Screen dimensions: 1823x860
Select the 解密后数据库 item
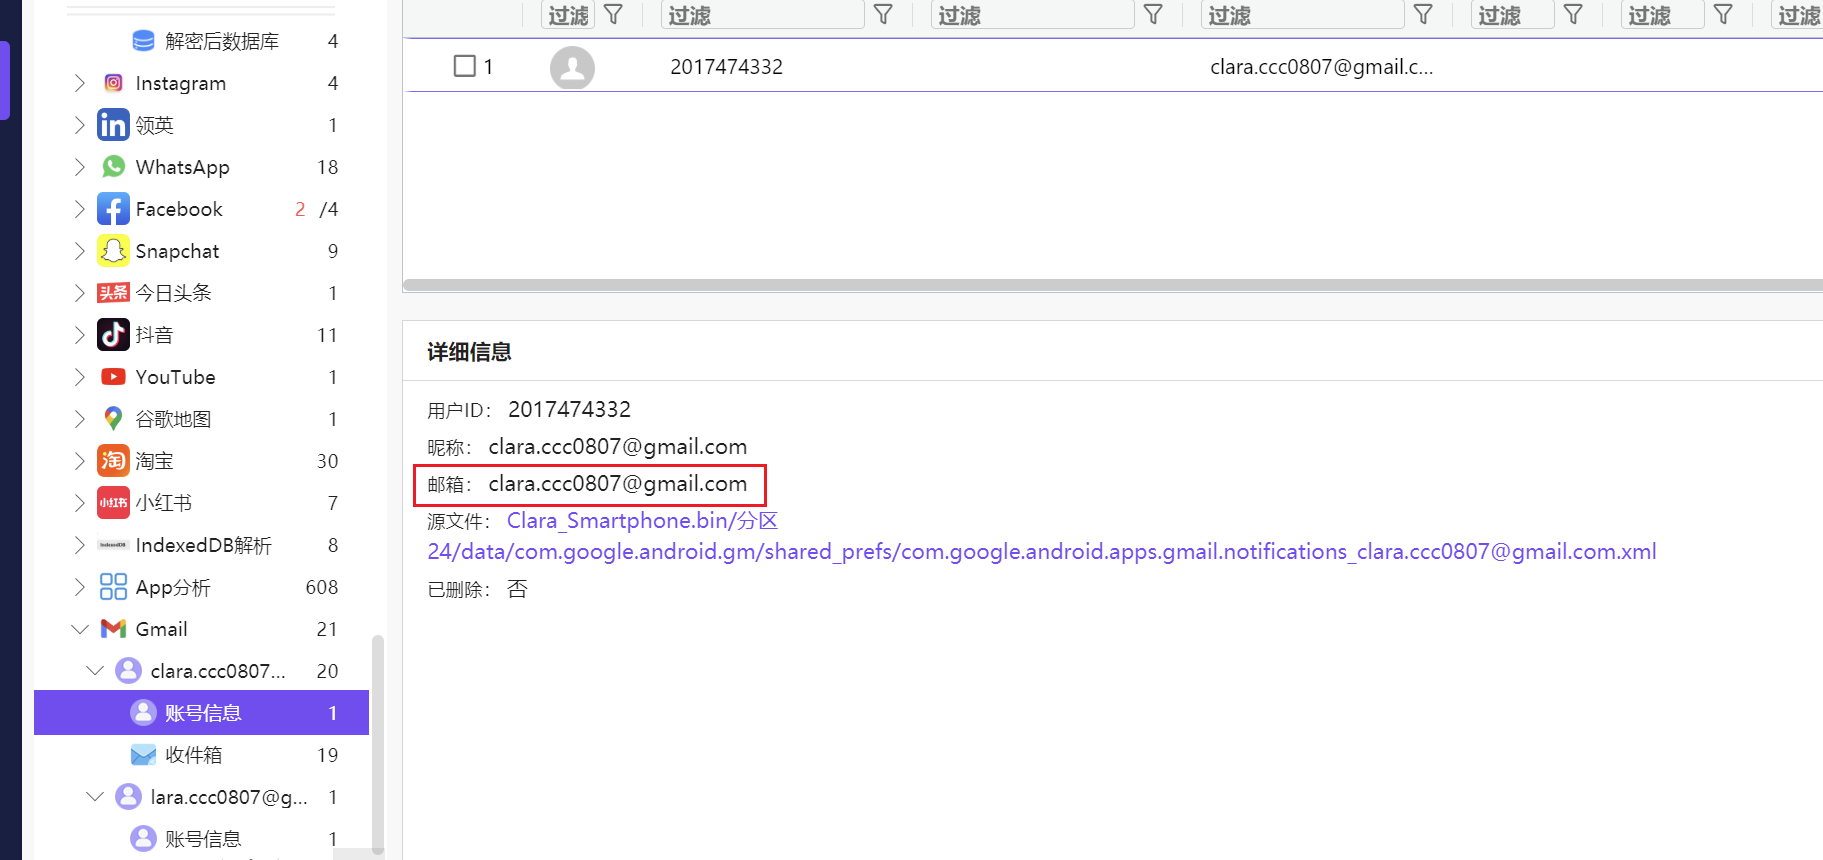[x=221, y=41]
